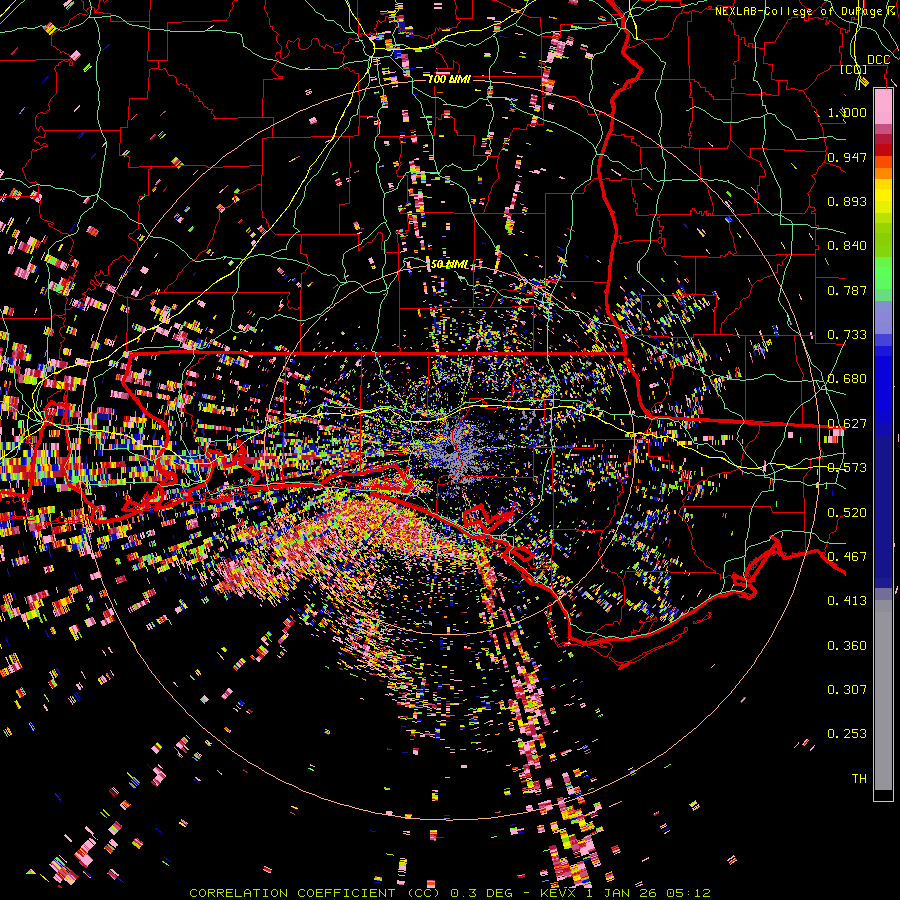900x900 pixels.
Task: Click the Correlation Coefficient KEVX caption text
Action: 450,893
